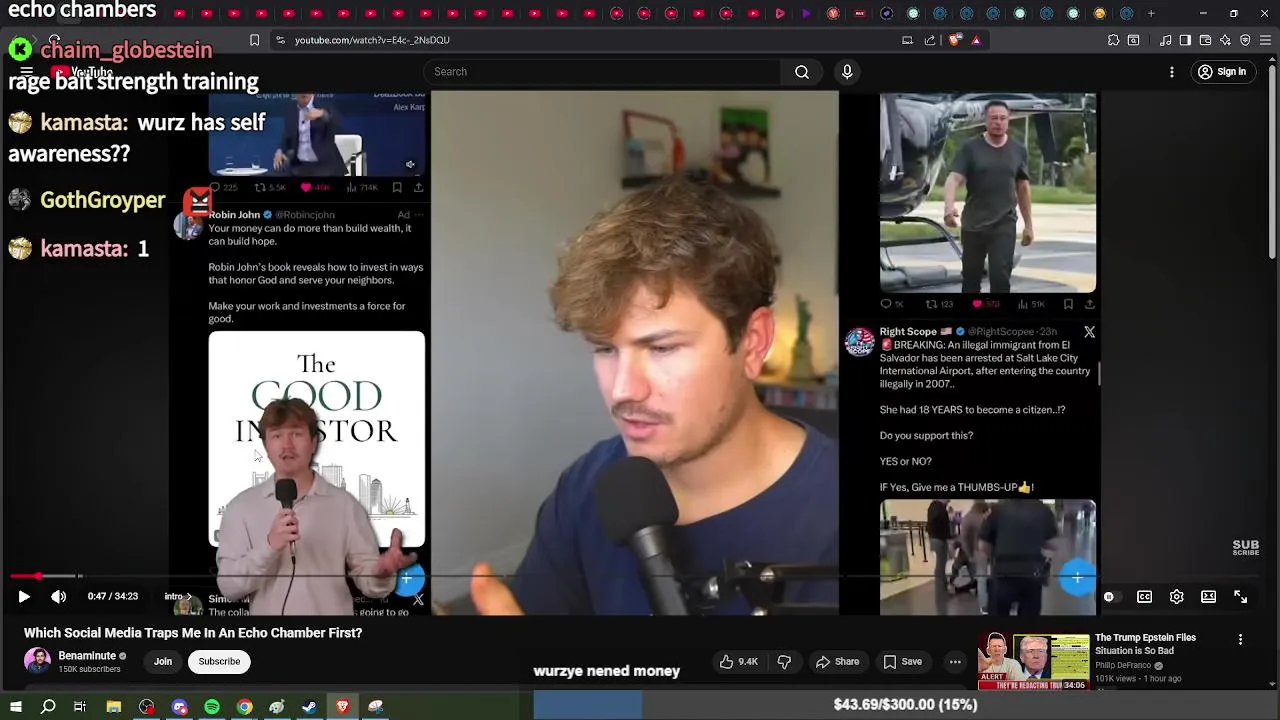Viewport: 1280px width, 720px height.
Task: Like the video (9.4K thumbs up)
Action: (x=739, y=662)
